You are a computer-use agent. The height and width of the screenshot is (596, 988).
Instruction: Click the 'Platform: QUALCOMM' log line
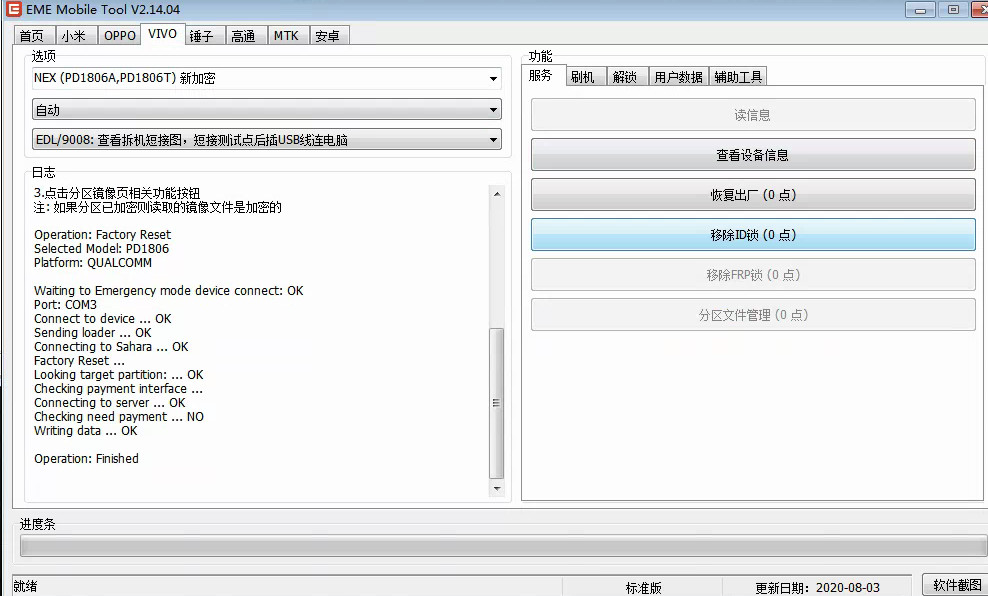click(93, 262)
